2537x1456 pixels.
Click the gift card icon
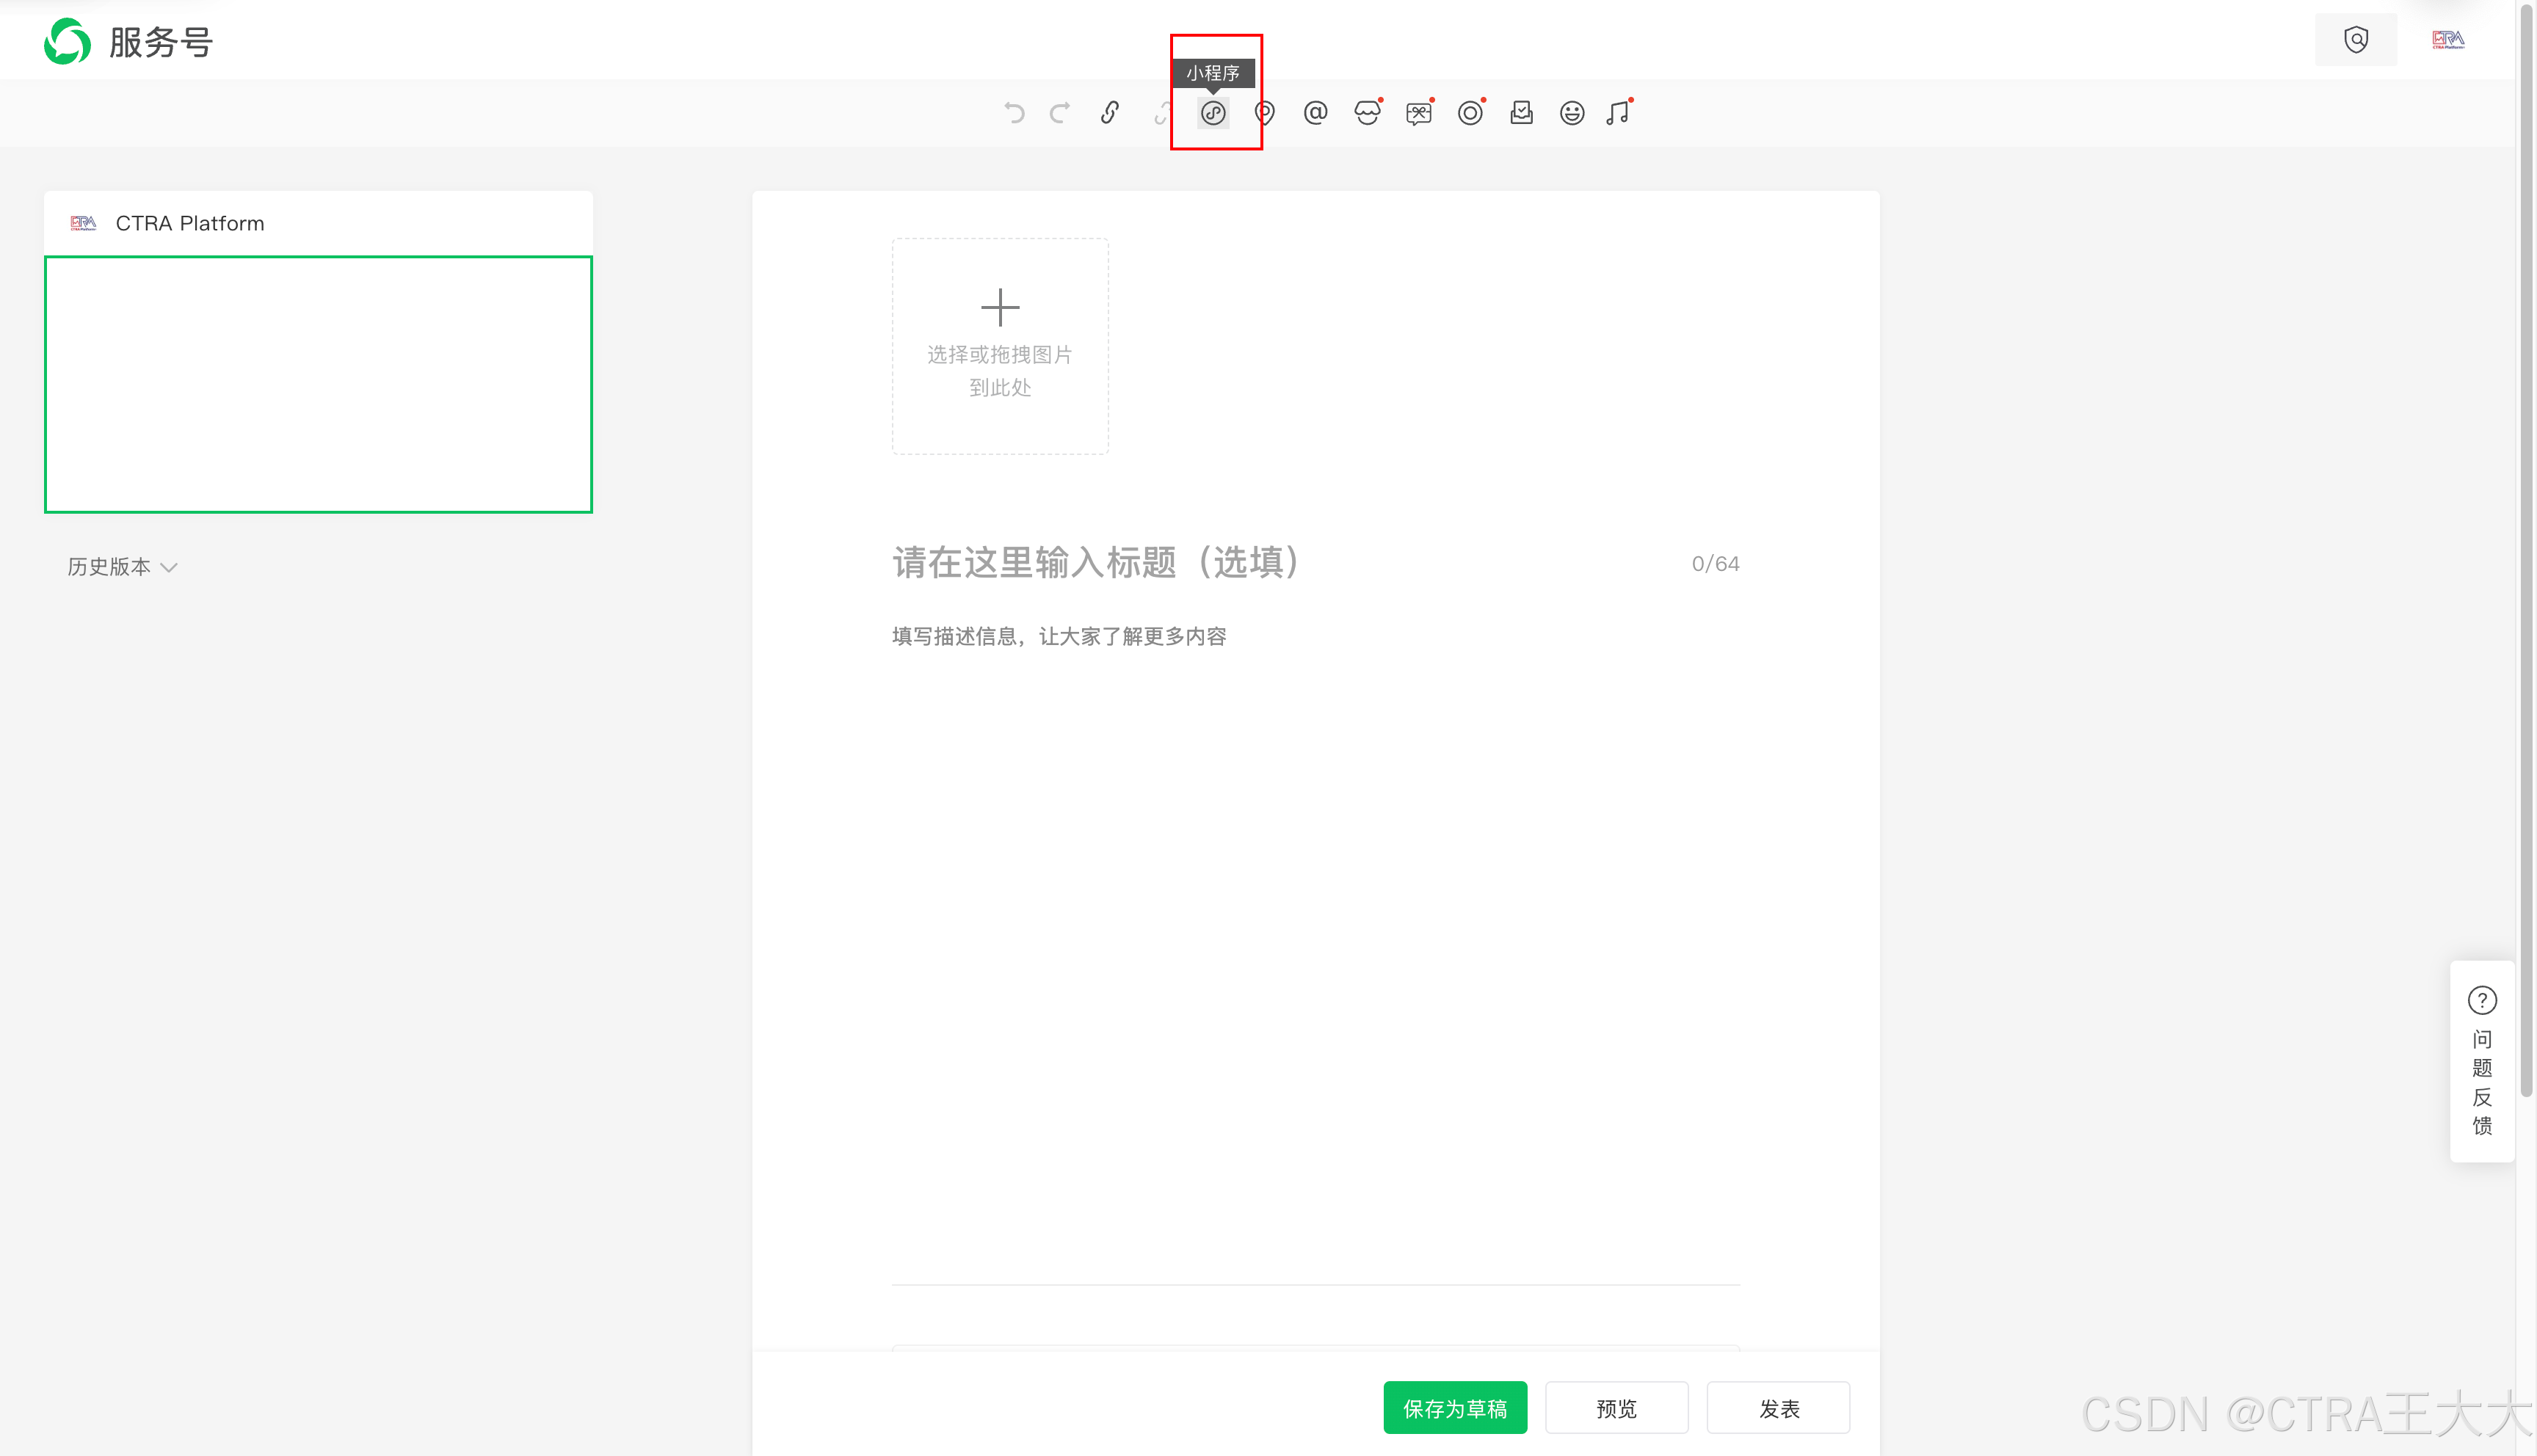coord(1418,113)
